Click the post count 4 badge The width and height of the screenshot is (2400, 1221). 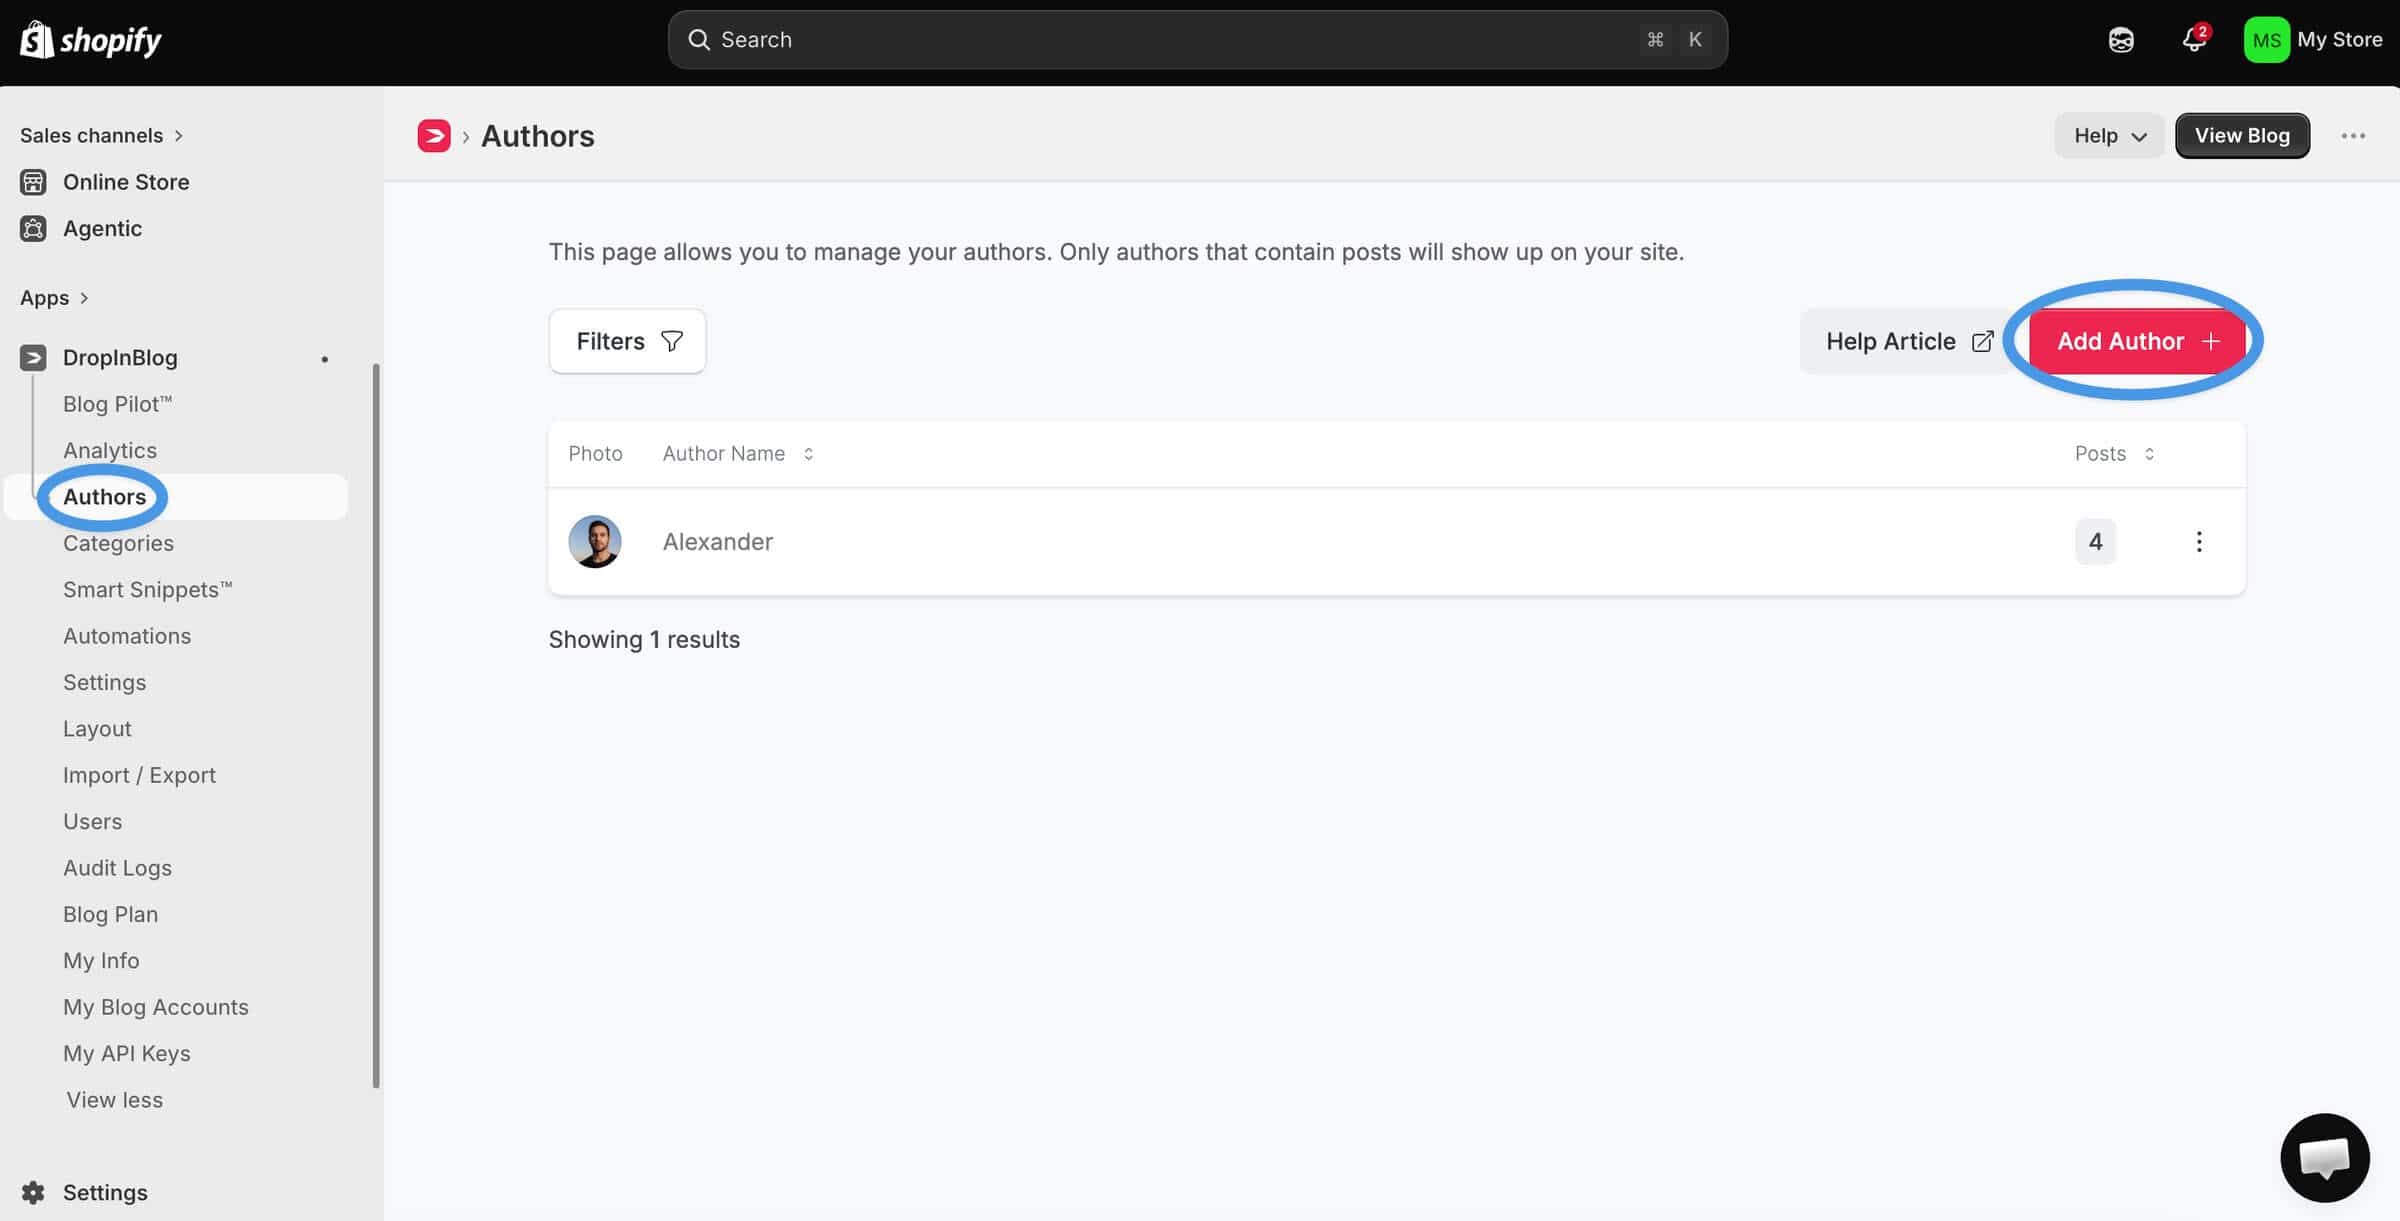pyautogui.click(x=2095, y=542)
